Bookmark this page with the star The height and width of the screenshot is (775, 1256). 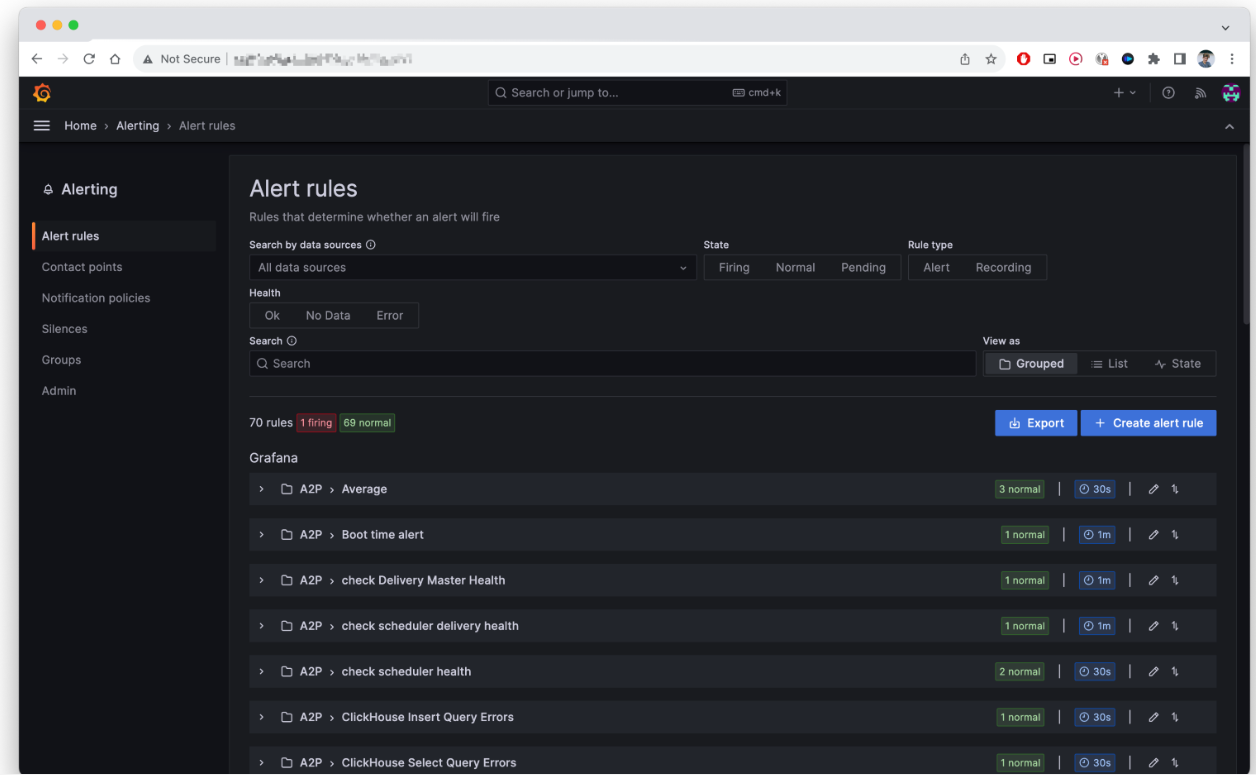click(991, 59)
